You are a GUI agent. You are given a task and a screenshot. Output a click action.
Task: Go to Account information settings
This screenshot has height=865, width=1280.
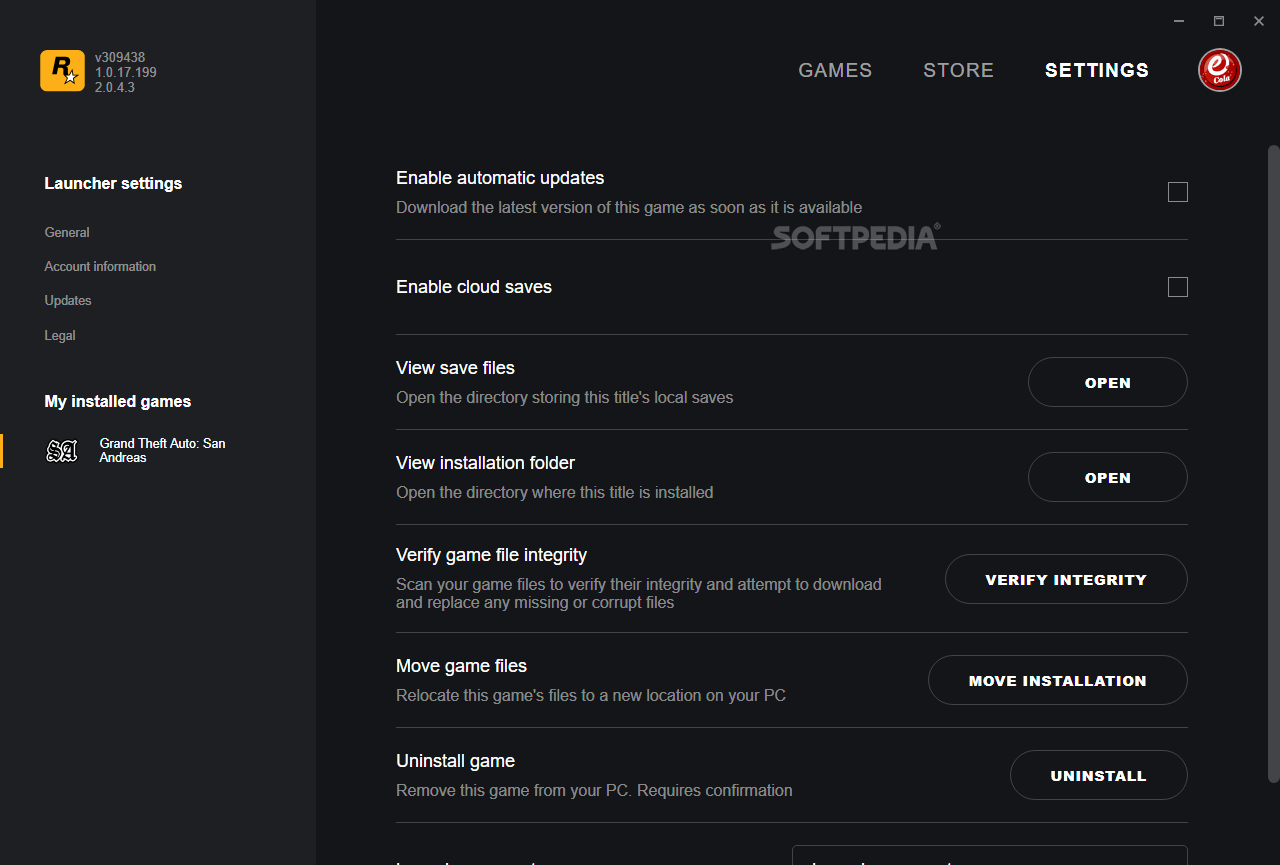pos(100,266)
